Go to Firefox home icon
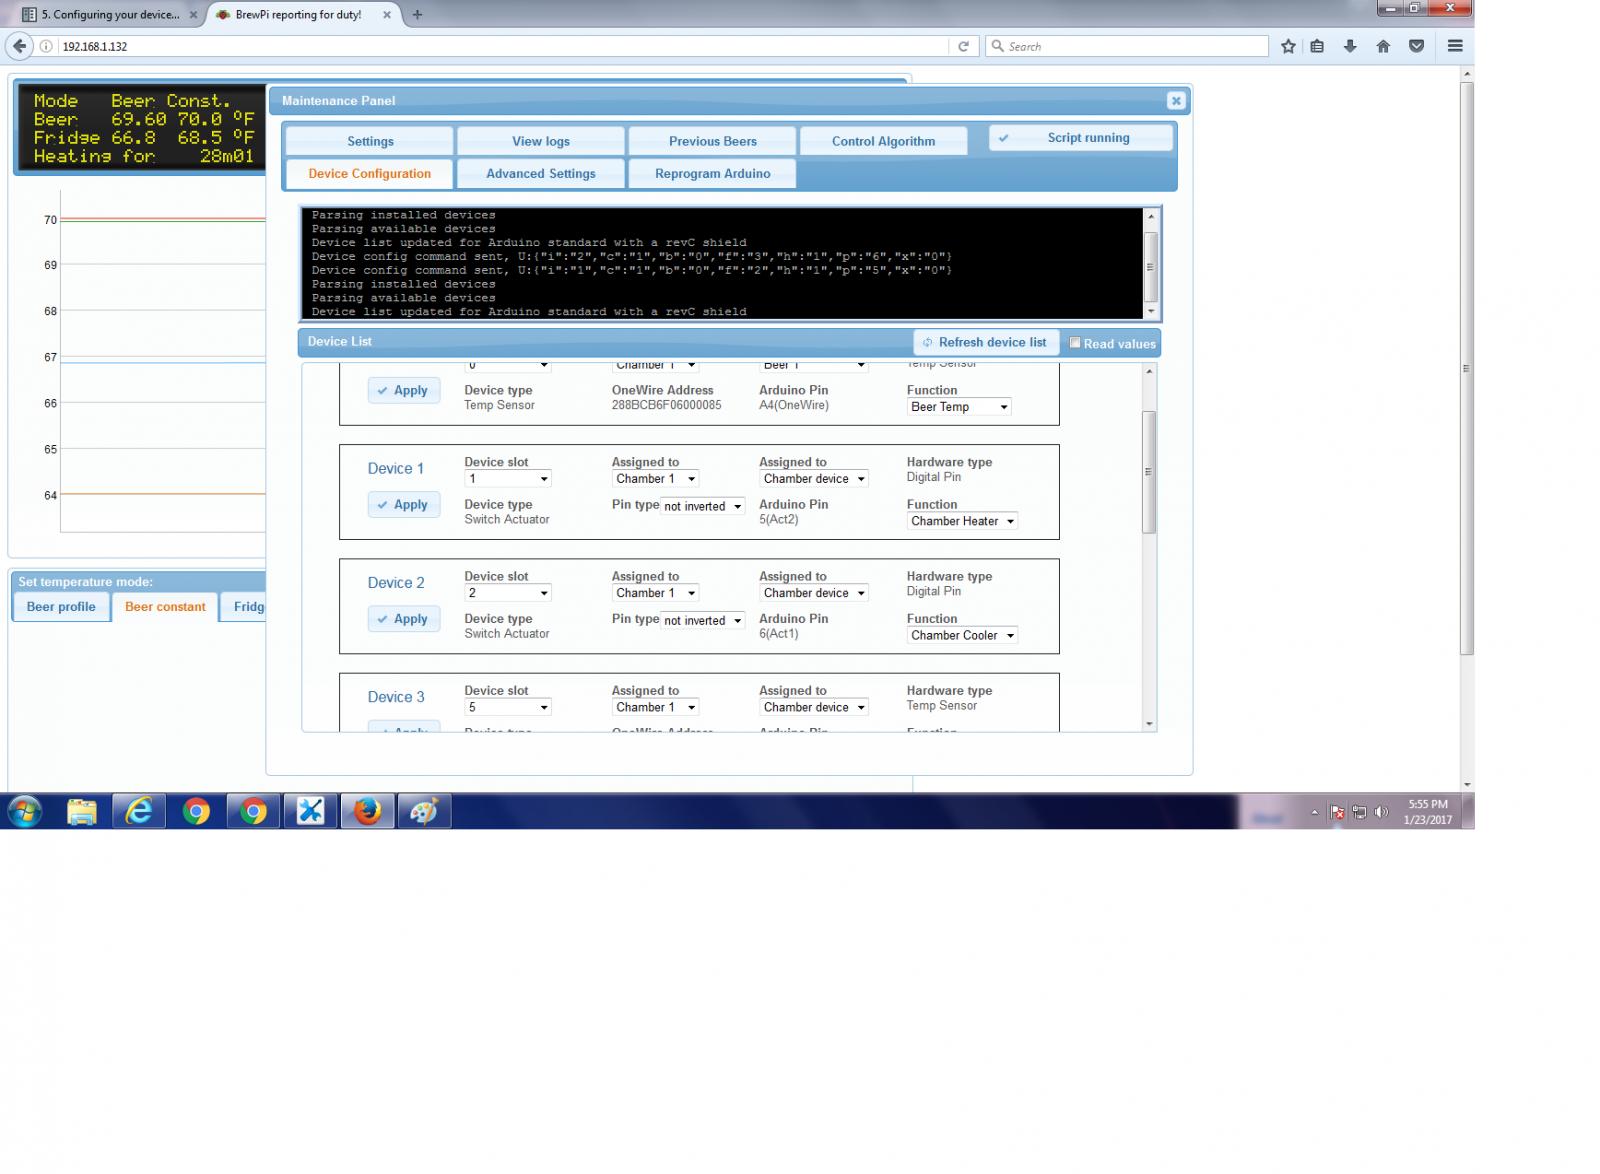Image resolution: width=1600 pixels, height=1174 pixels. click(x=1383, y=46)
